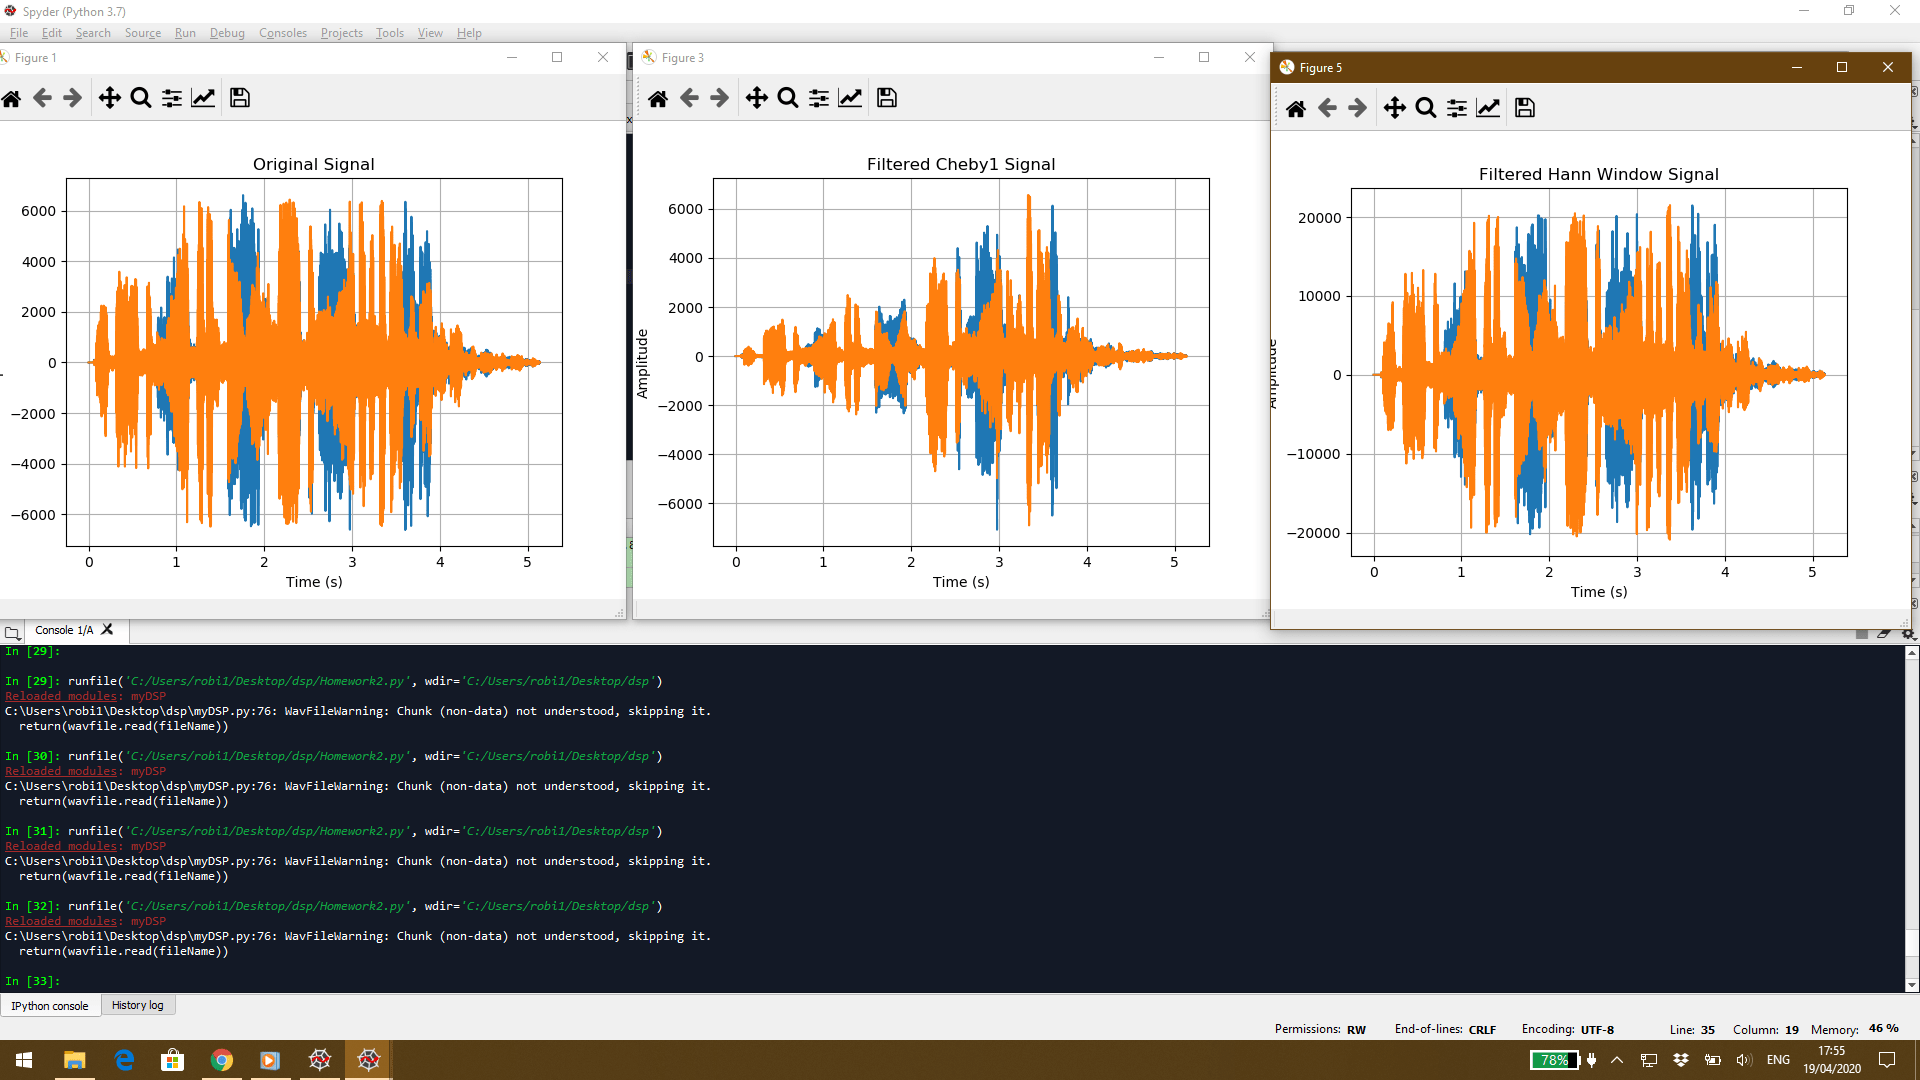Switch to the History log tab
This screenshot has width=1920, height=1080.
(137, 1005)
